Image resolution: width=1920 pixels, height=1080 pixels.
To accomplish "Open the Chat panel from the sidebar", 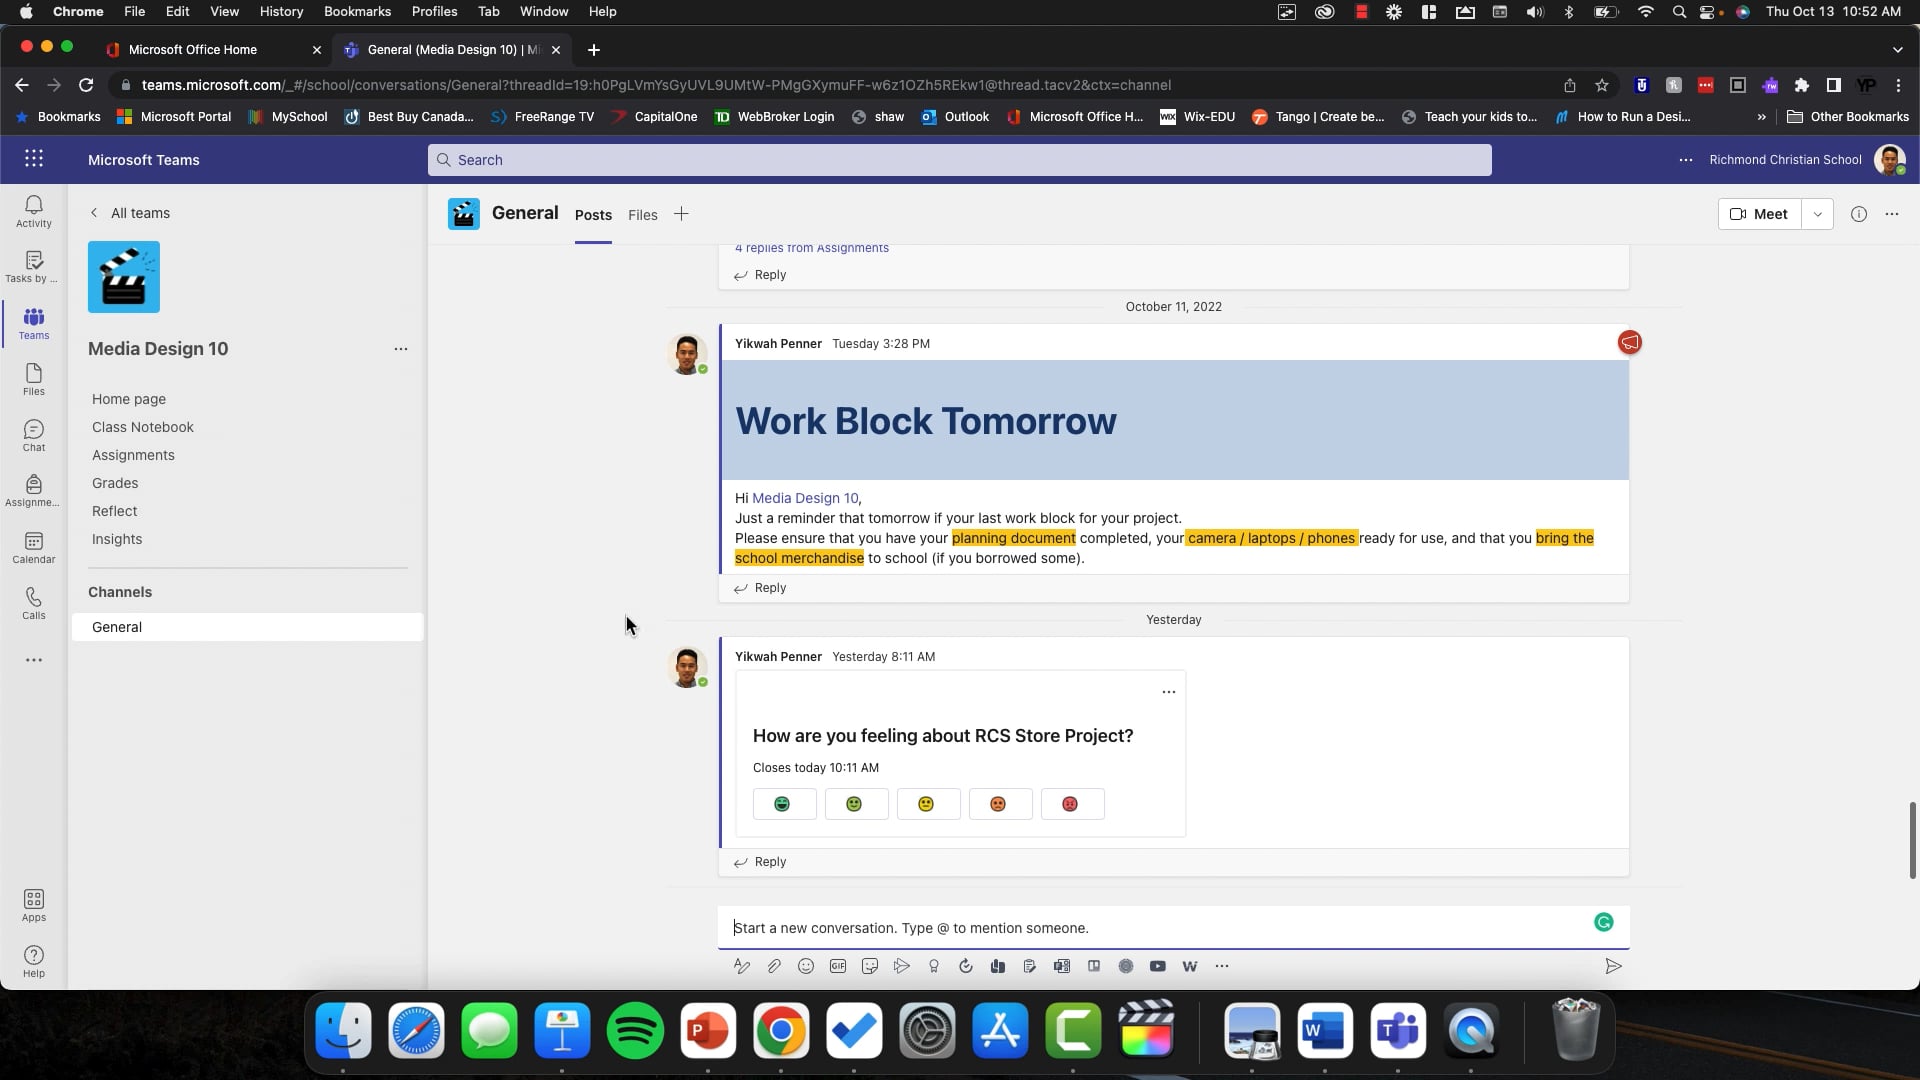I will 33,435.
